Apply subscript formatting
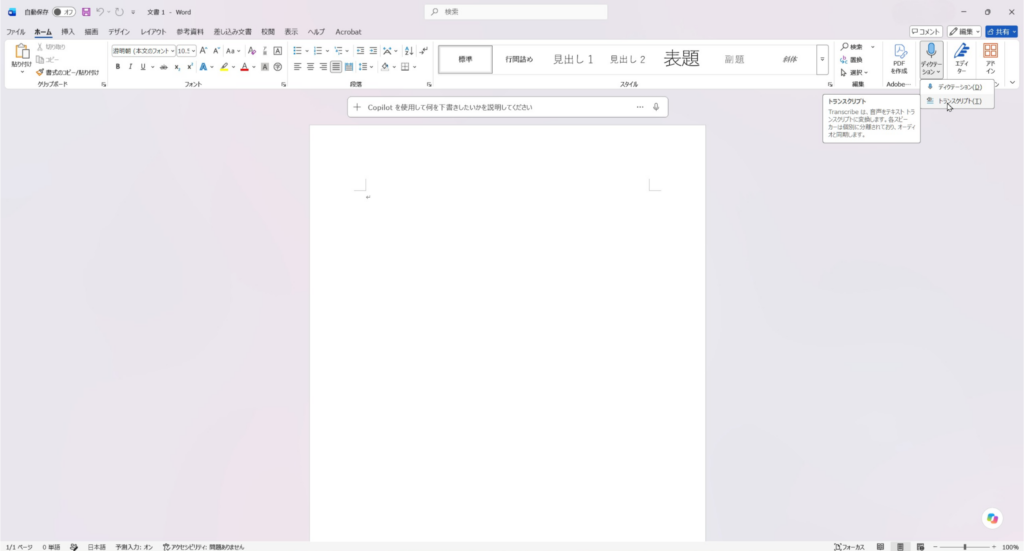 pyautogui.click(x=177, y=67)
